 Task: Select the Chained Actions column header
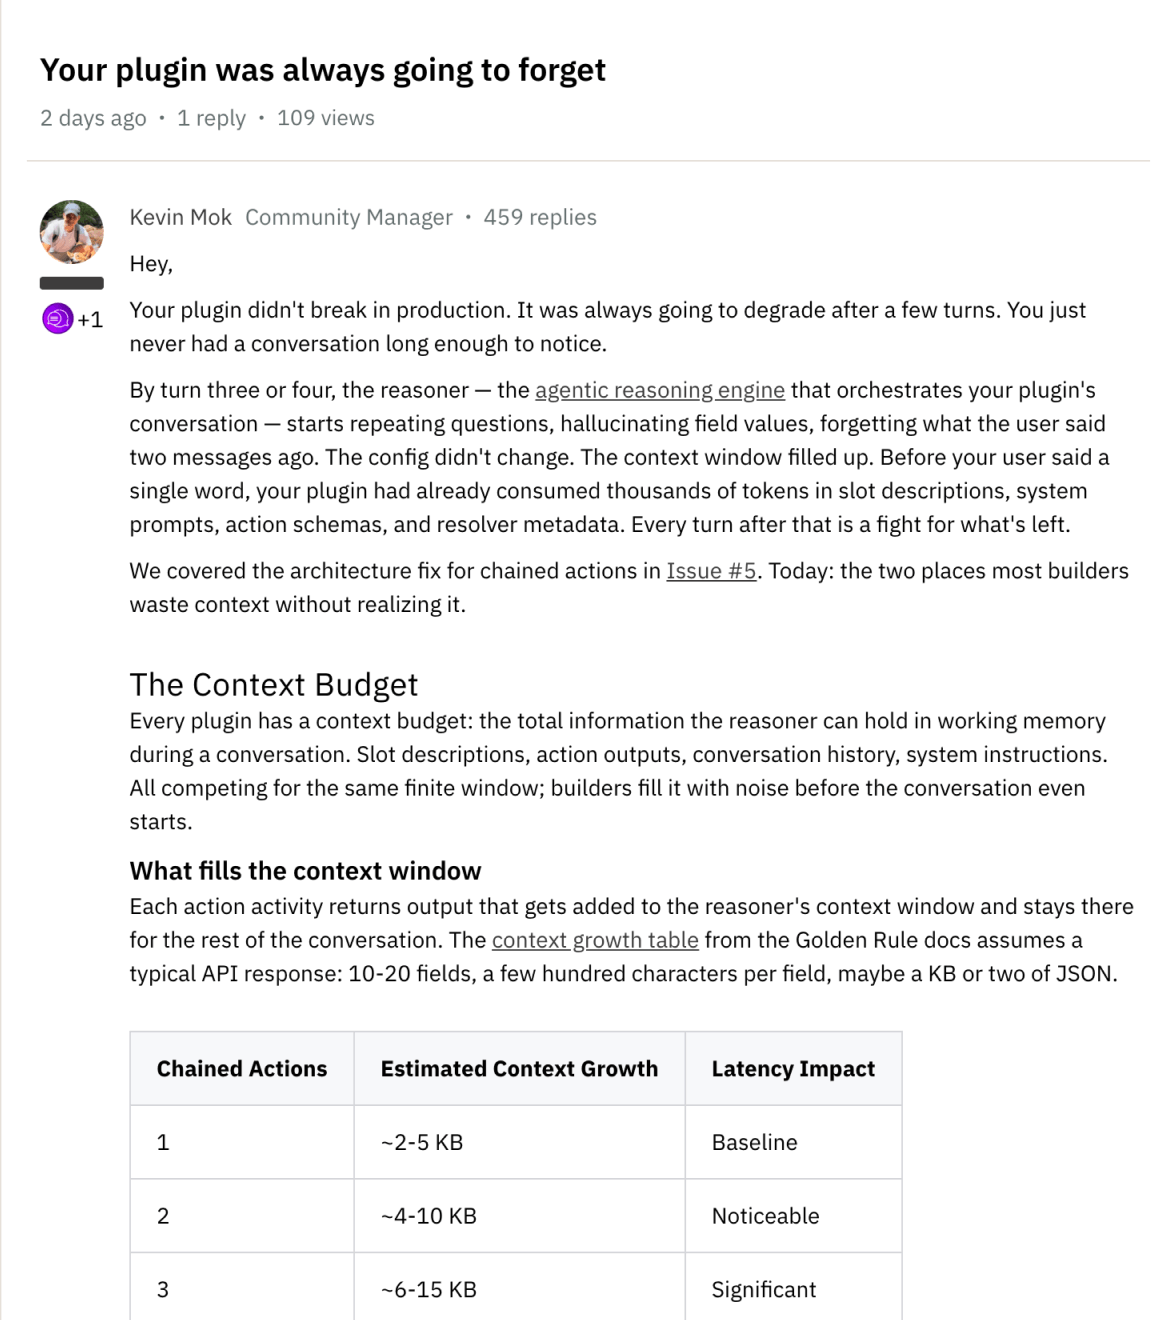coord(241,1068)
